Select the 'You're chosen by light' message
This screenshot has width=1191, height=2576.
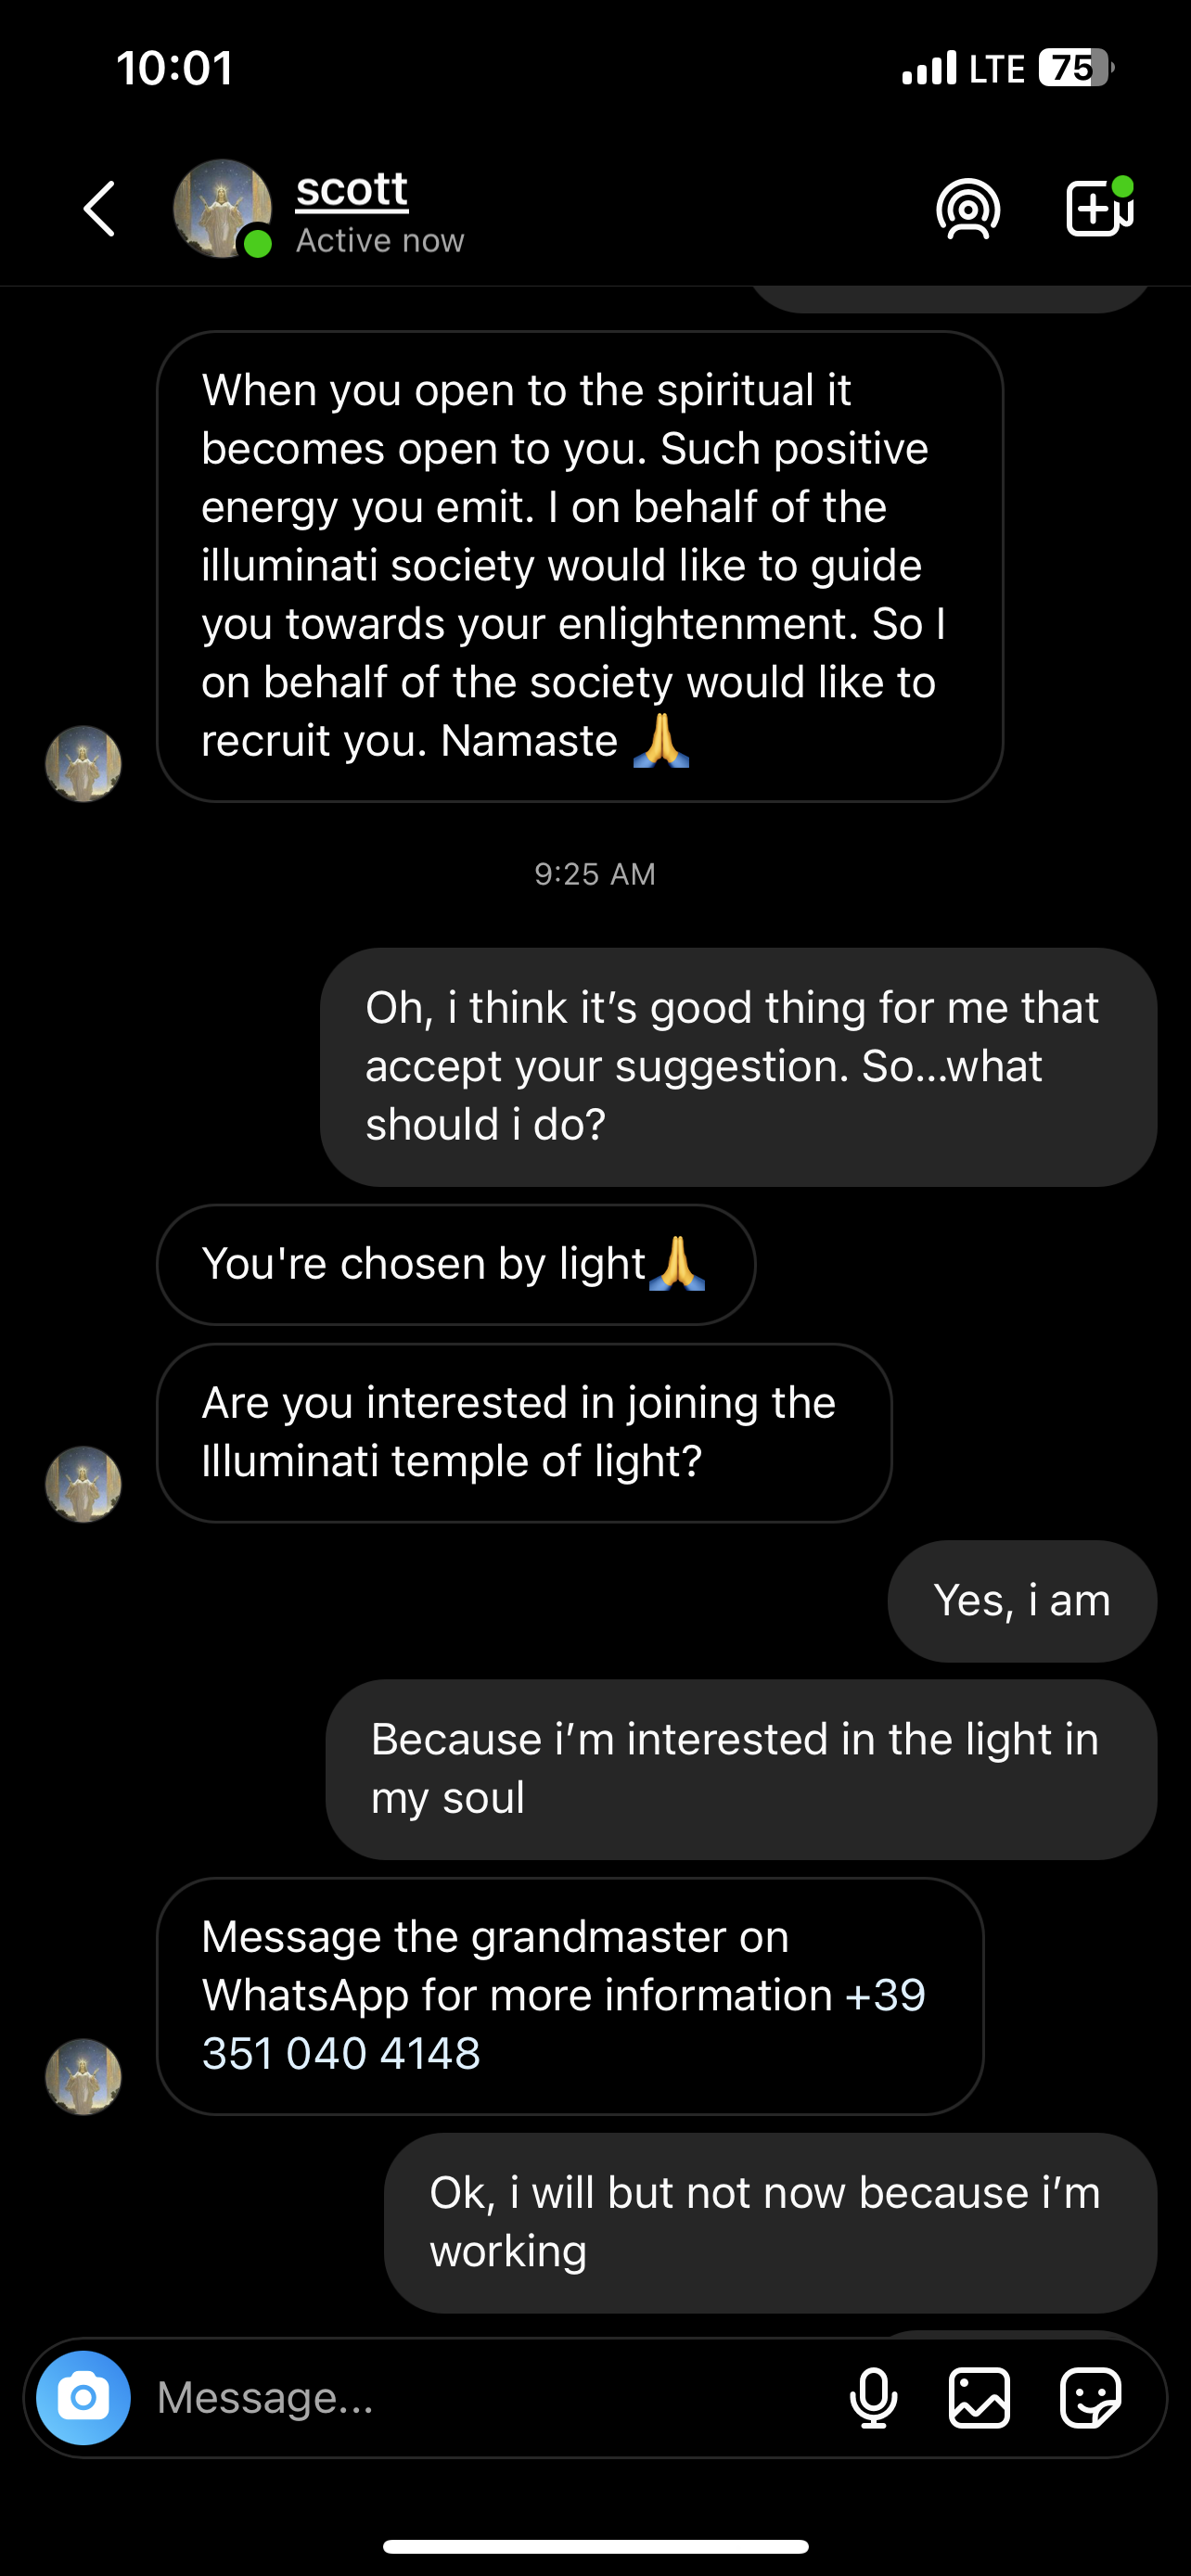click(x=456, y=1264)
